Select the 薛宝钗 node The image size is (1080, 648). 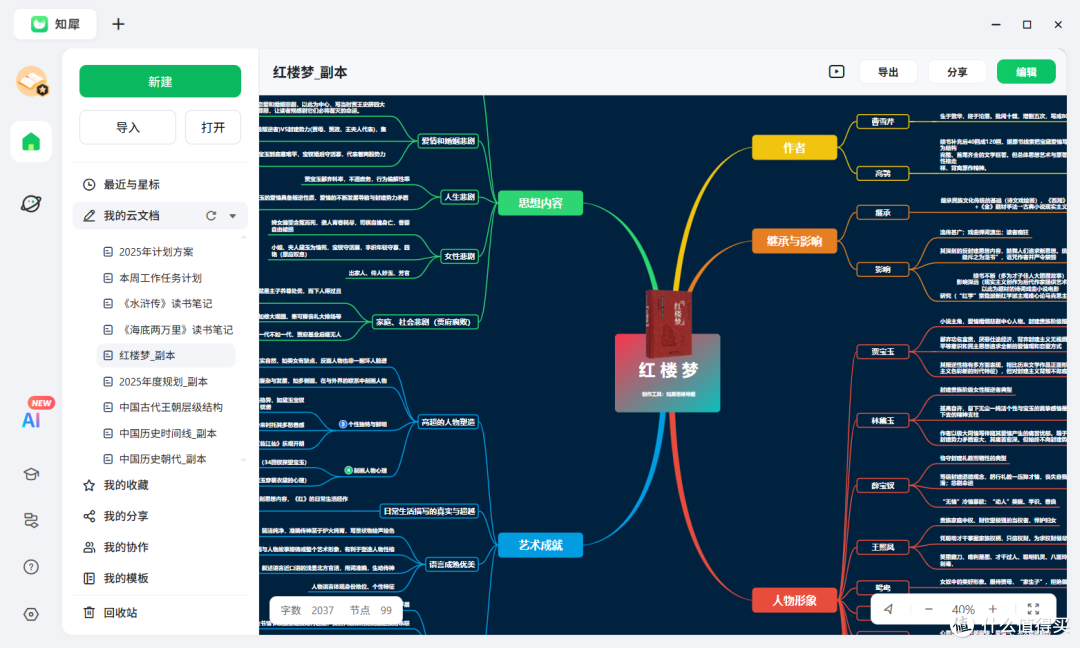point(882,485)
